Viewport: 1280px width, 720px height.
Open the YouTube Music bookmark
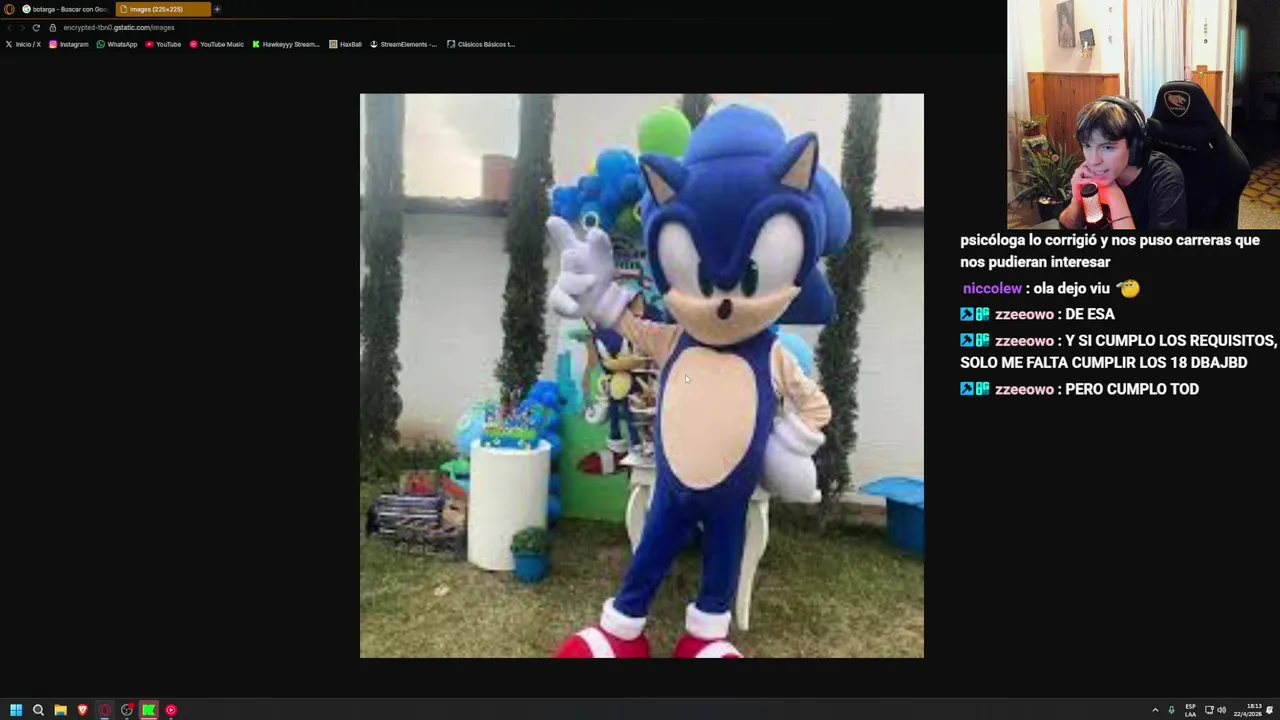pyautogui.click(x=217, y=44)
